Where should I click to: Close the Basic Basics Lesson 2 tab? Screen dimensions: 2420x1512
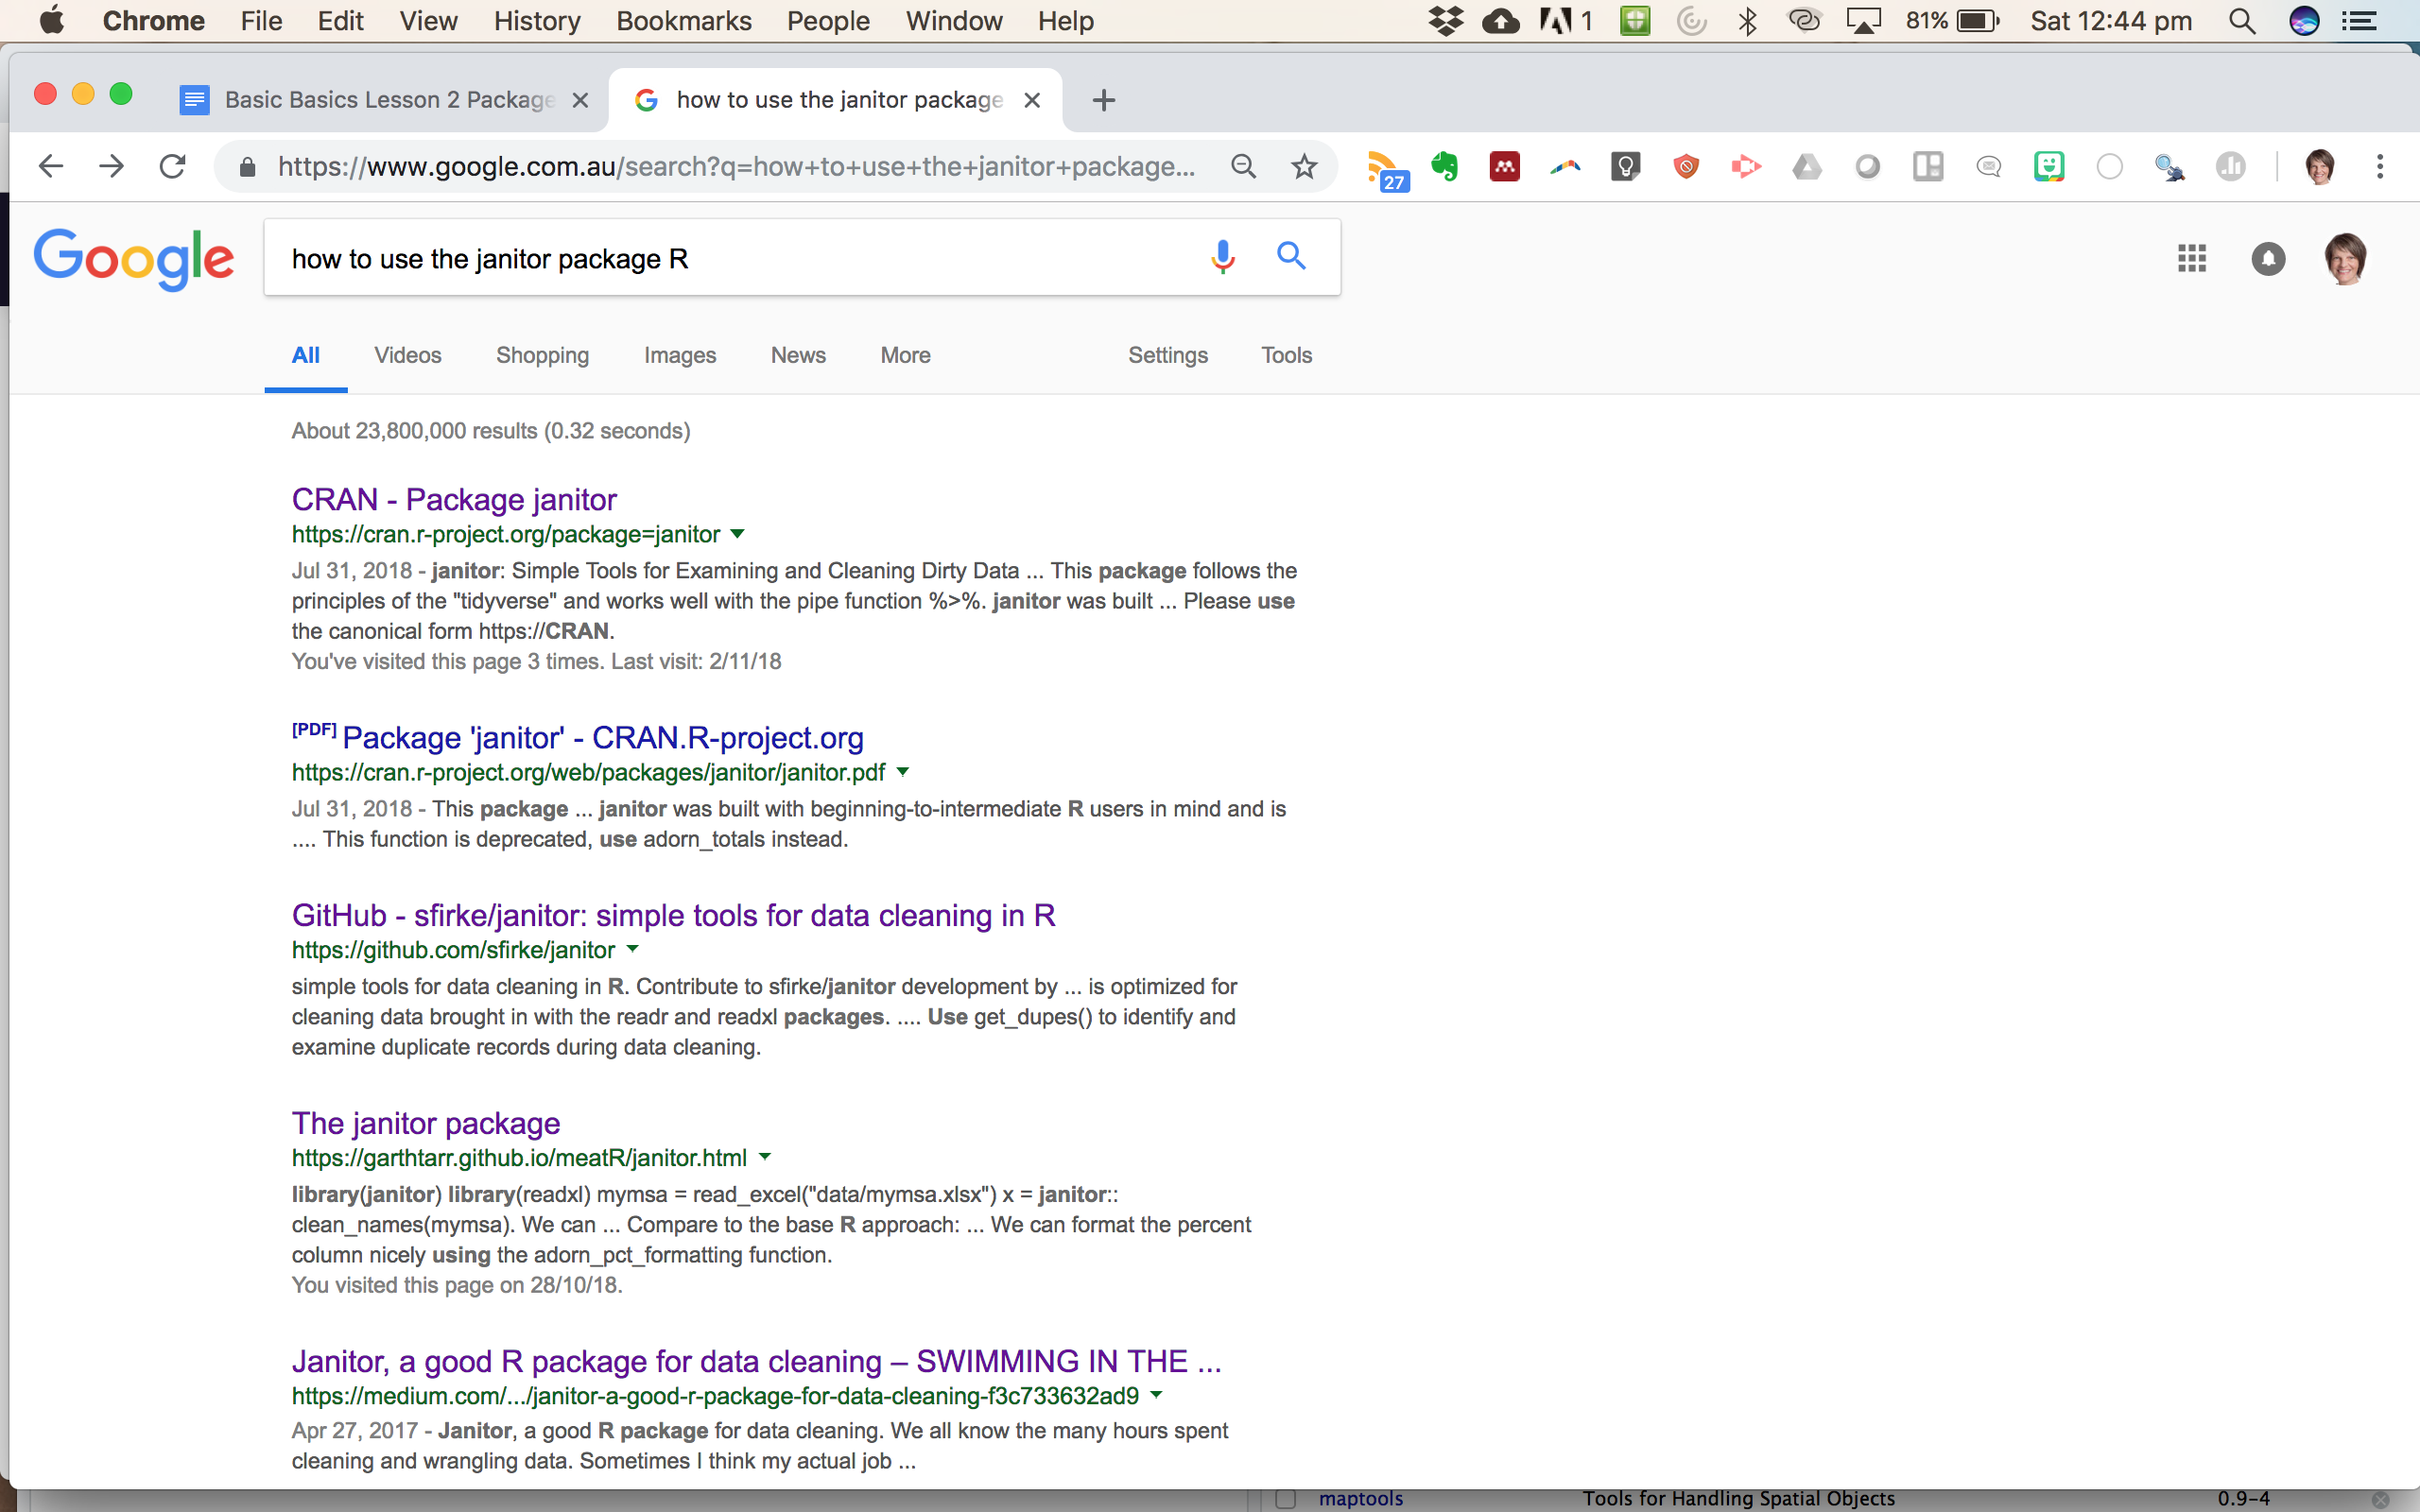pos(580,100)
